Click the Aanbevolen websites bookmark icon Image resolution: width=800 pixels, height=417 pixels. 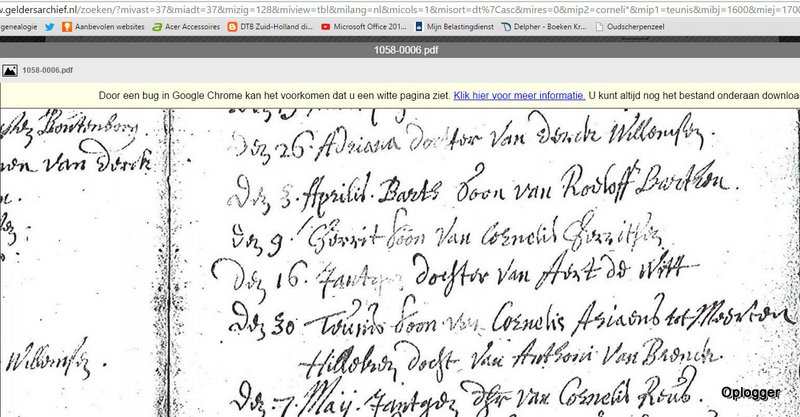67,27
